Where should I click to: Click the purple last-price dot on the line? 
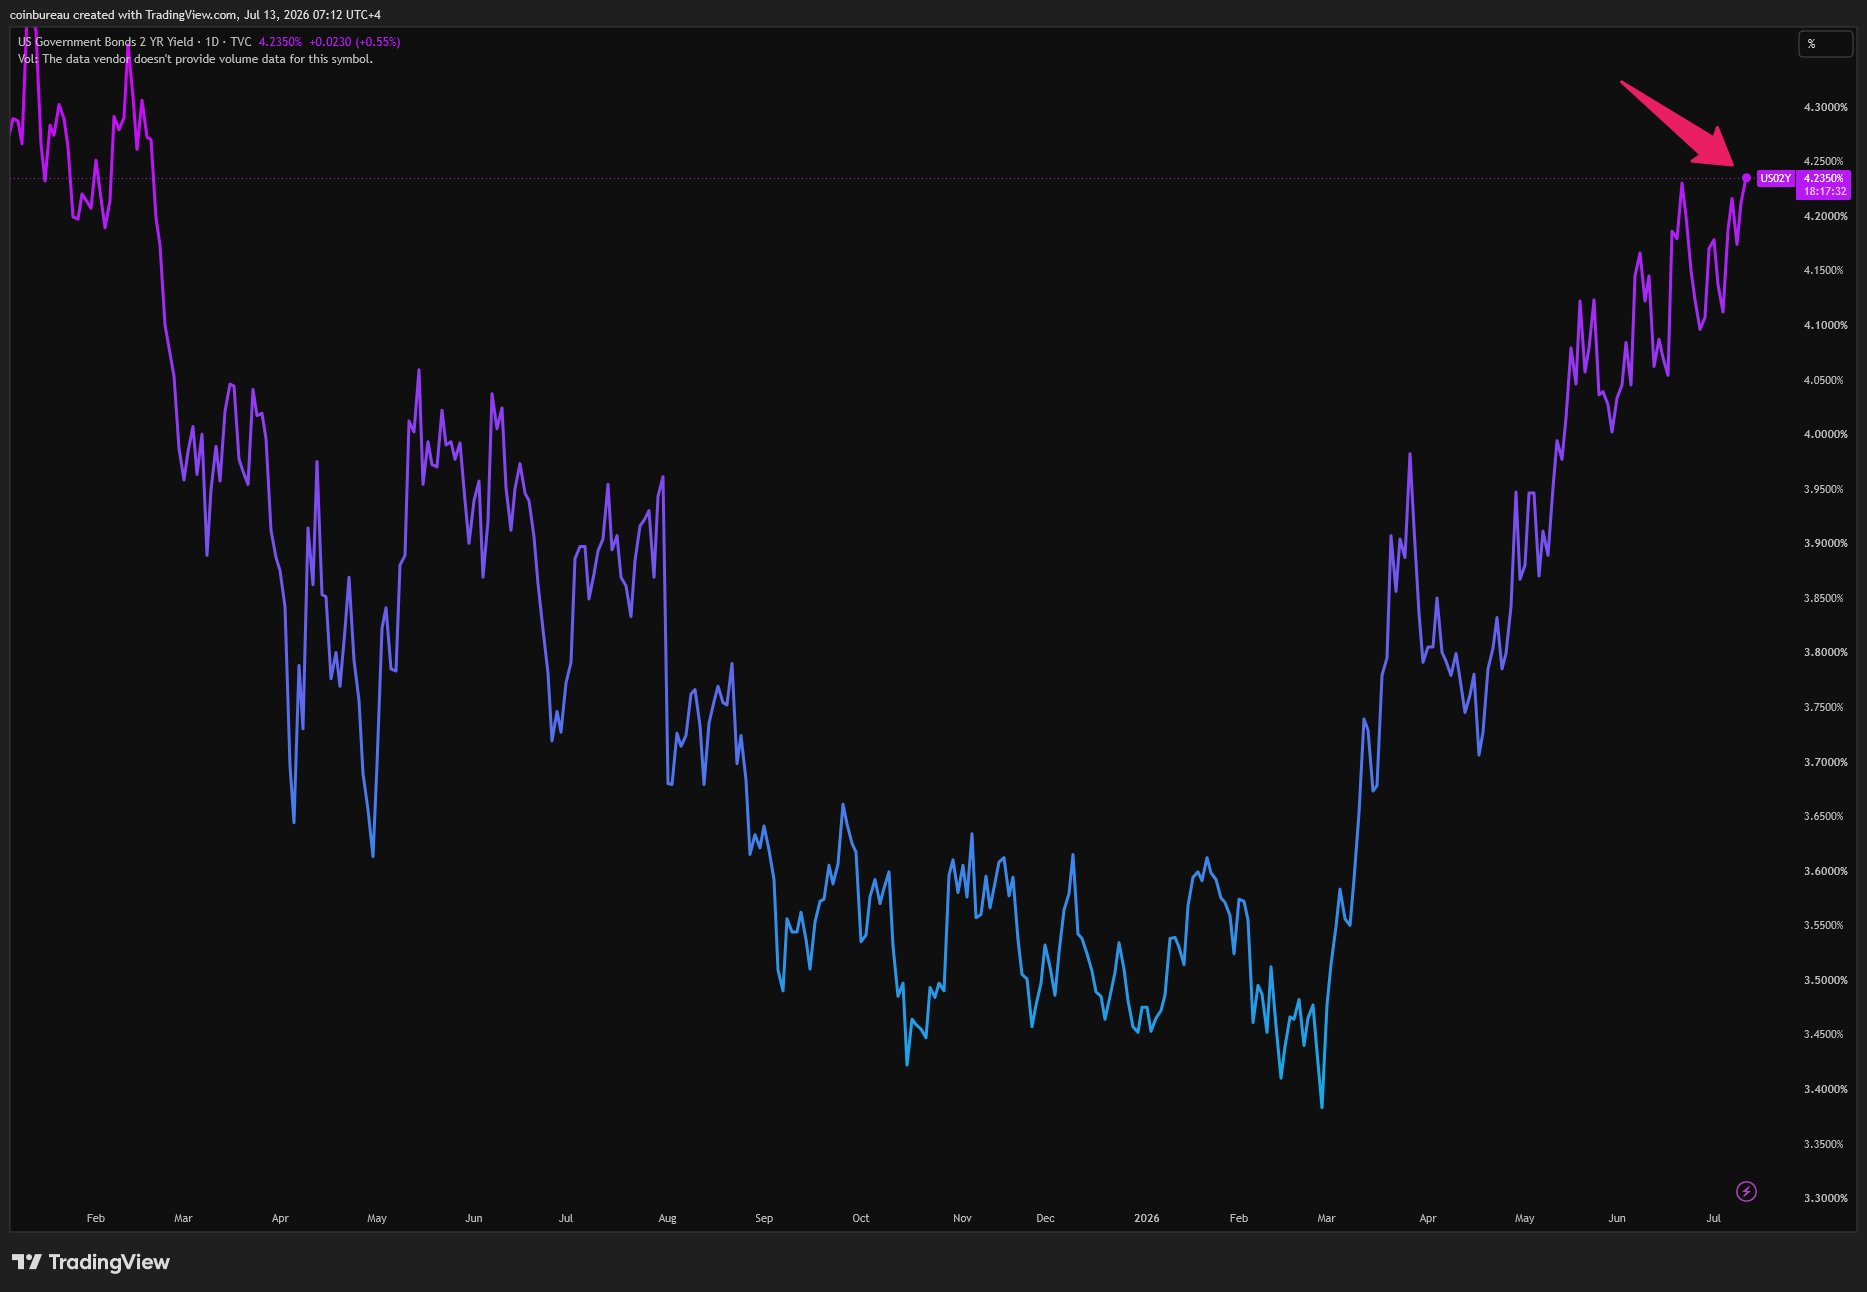point(1746,178)
